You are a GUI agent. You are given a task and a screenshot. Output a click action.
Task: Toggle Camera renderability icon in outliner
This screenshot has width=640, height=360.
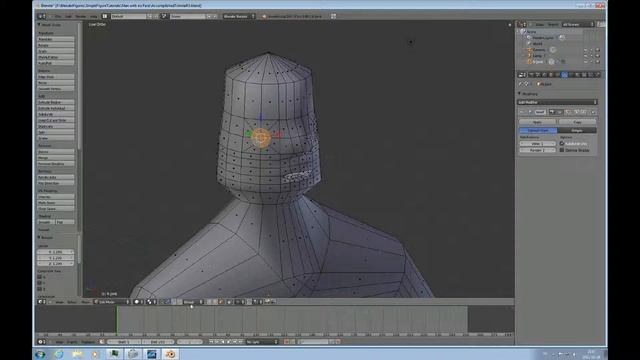coord(598,50)
